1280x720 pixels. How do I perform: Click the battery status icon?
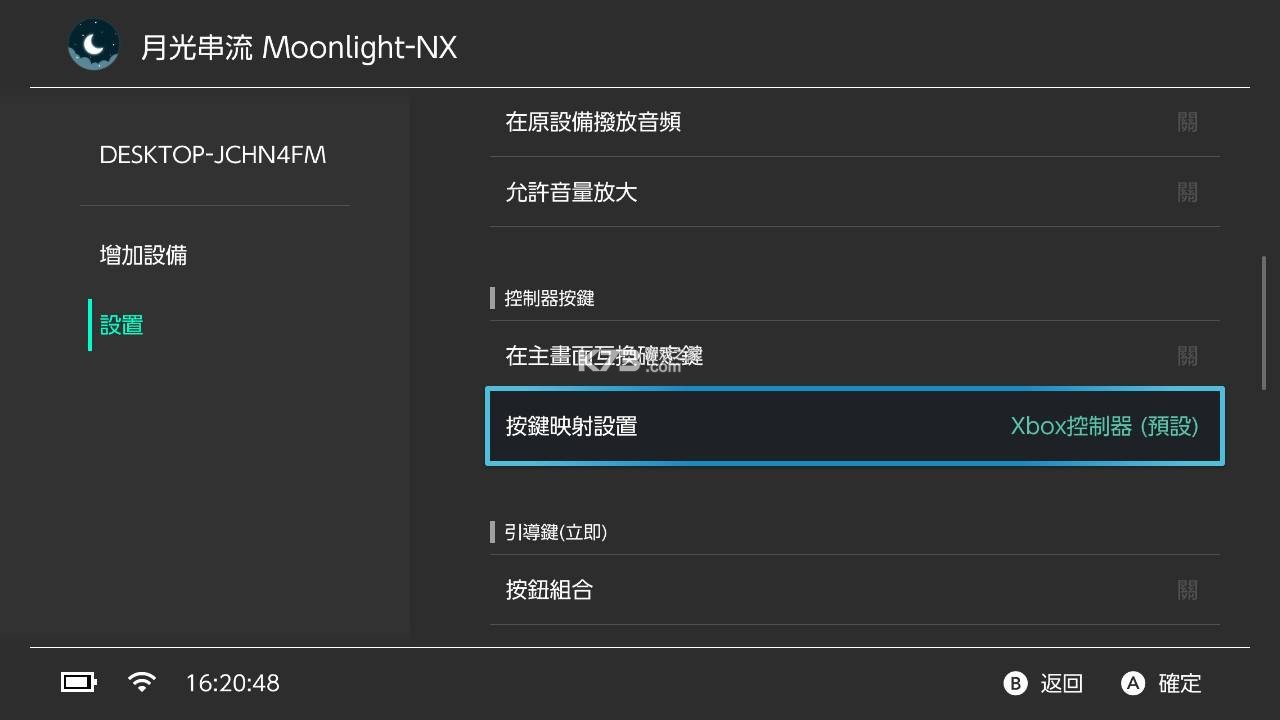[x=78, y=682]
